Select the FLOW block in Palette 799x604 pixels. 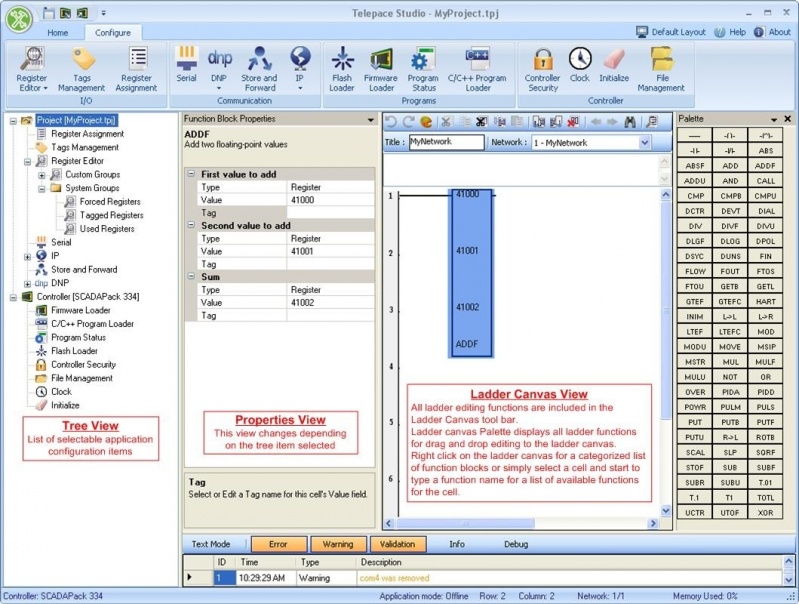[695, 271]
